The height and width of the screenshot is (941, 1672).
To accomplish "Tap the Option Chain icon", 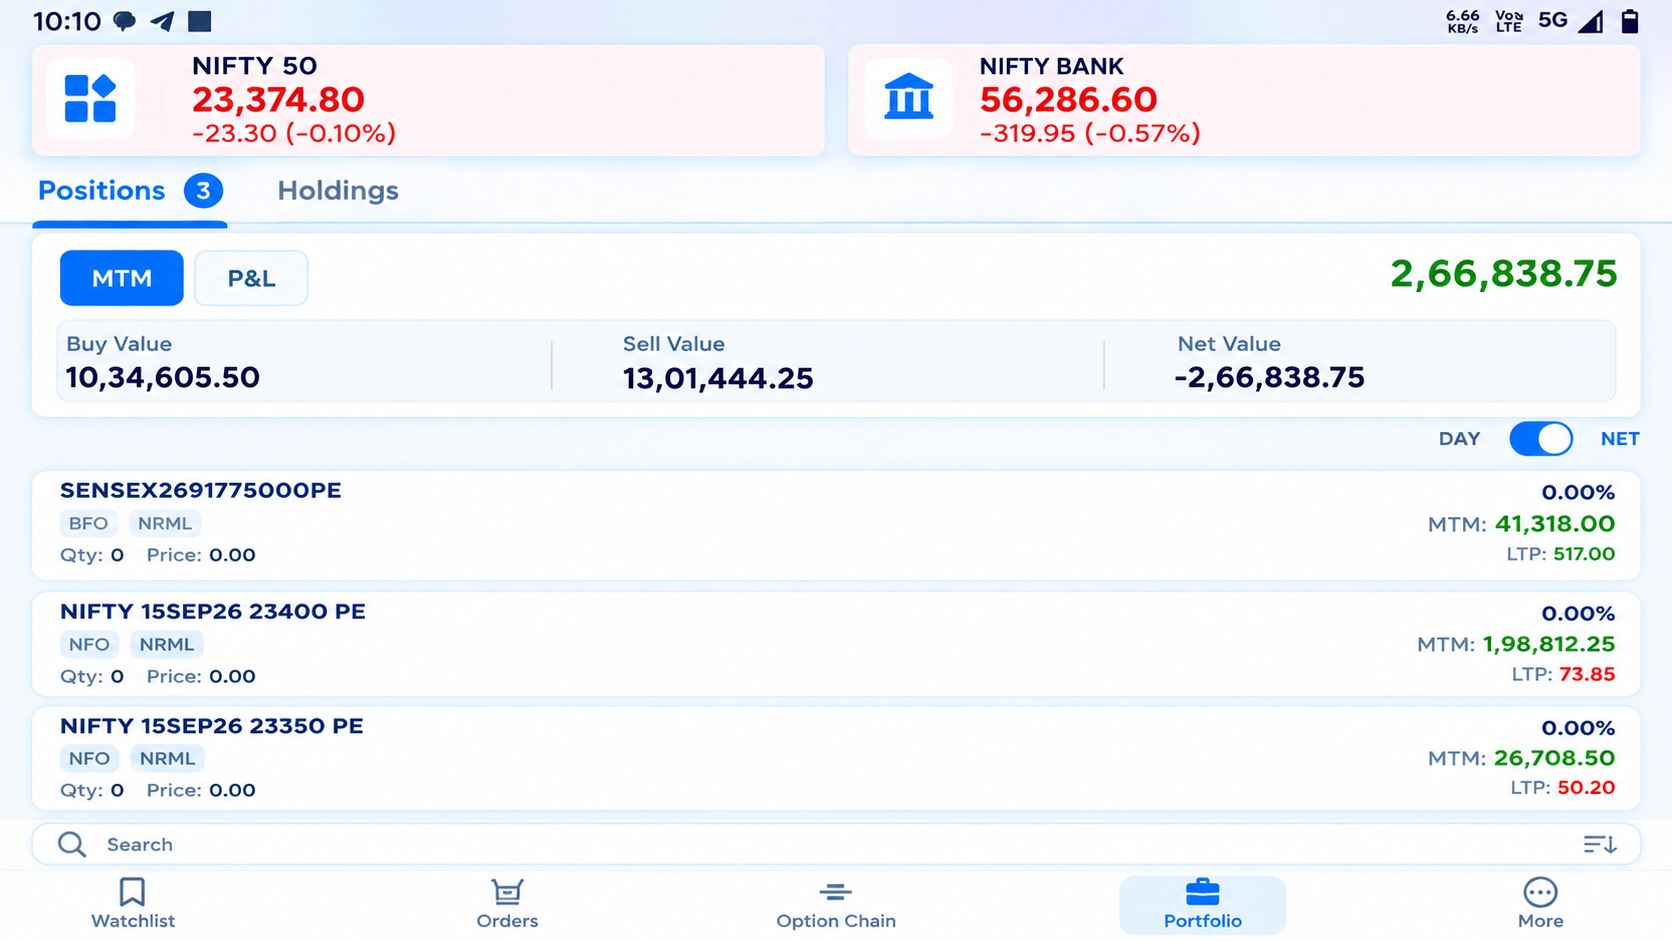I will [x=836, y=891].
